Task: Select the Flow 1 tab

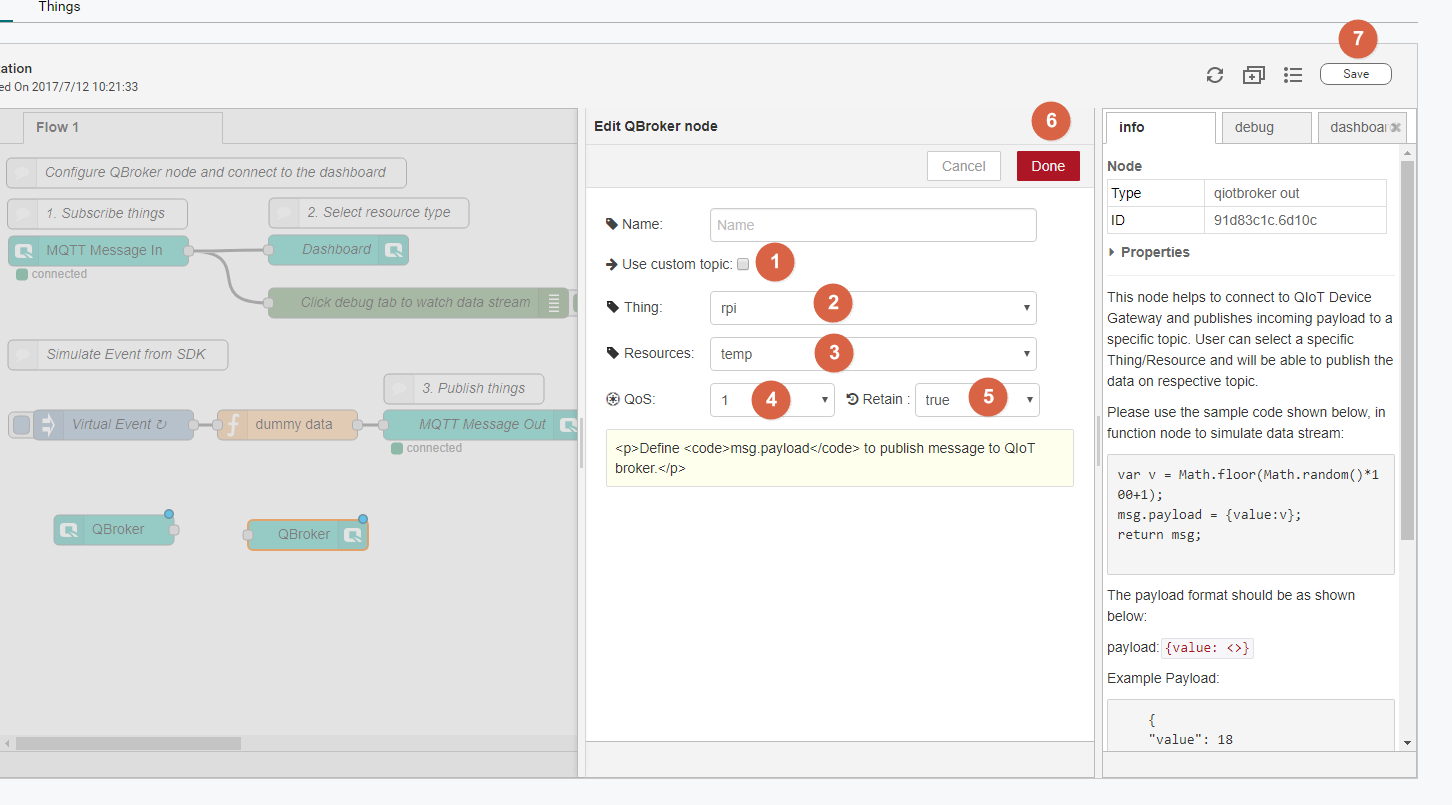Action: click(x=57, y=127)
